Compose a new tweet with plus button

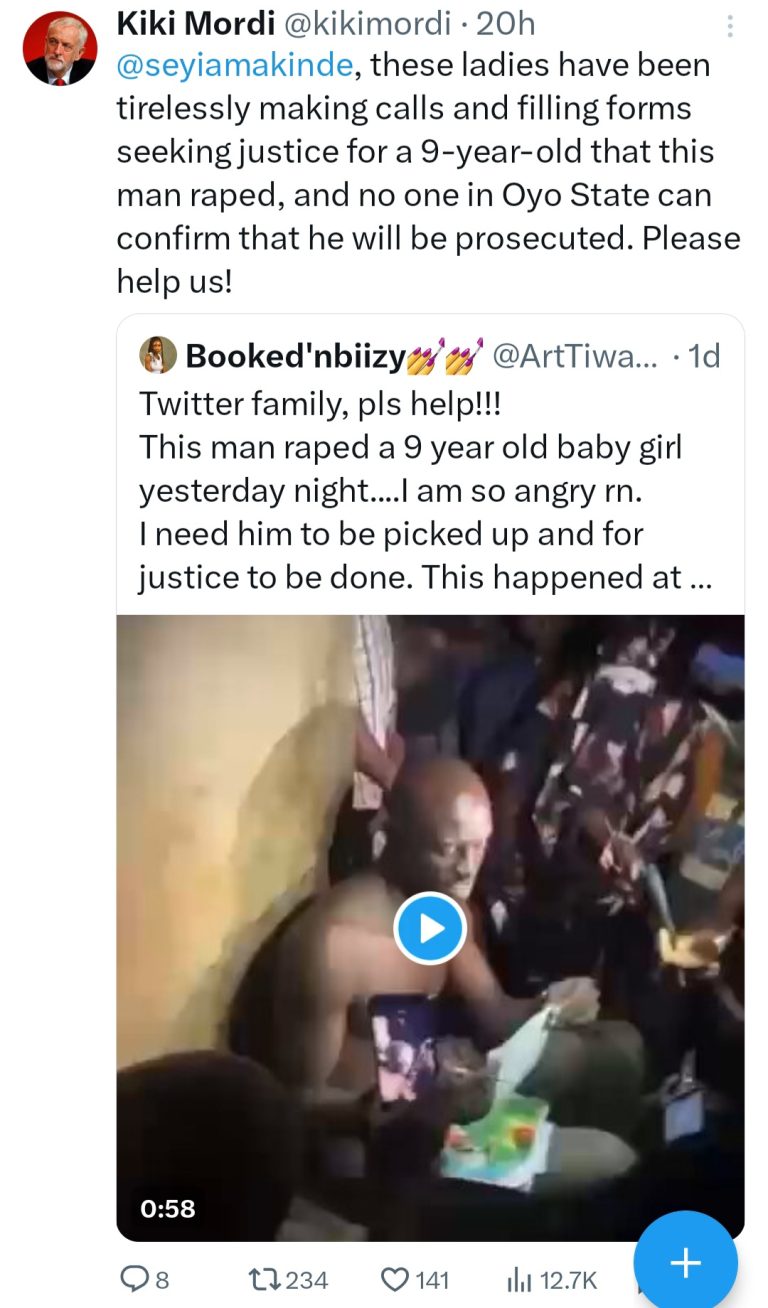(x=685, y=1264)
